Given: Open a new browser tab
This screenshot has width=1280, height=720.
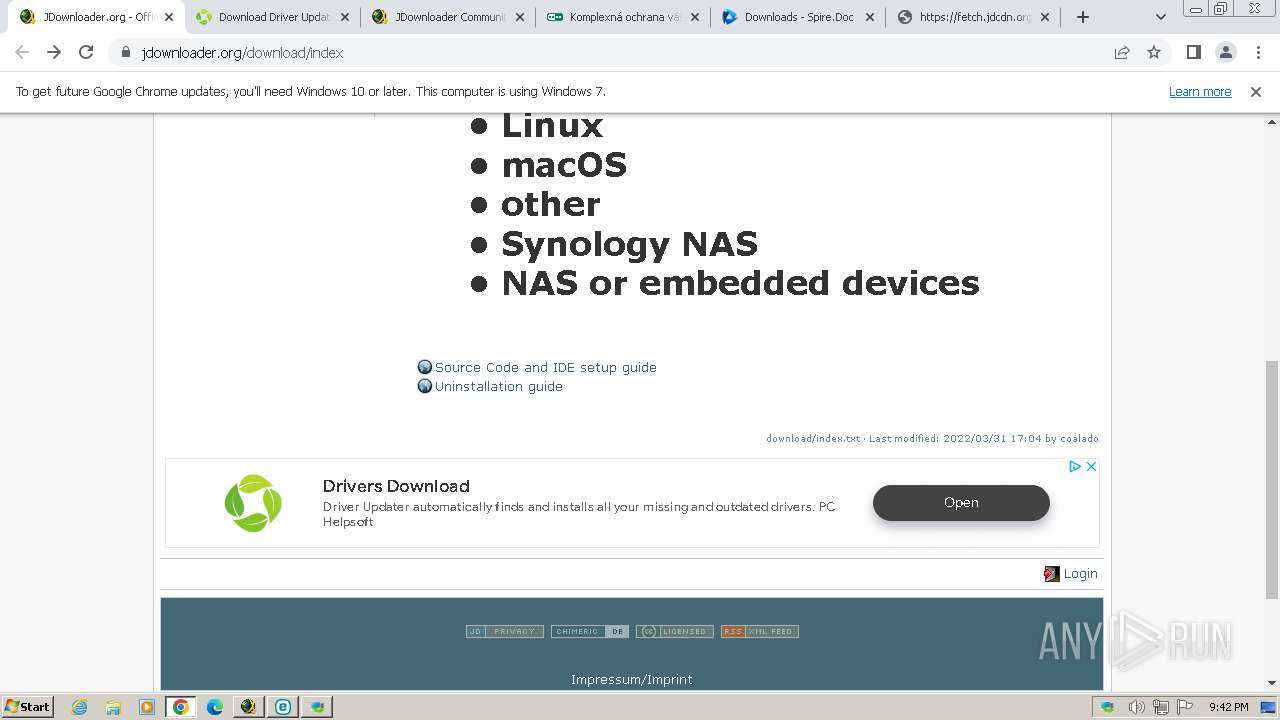Looking at the screenshot, I should point(1082,17).
